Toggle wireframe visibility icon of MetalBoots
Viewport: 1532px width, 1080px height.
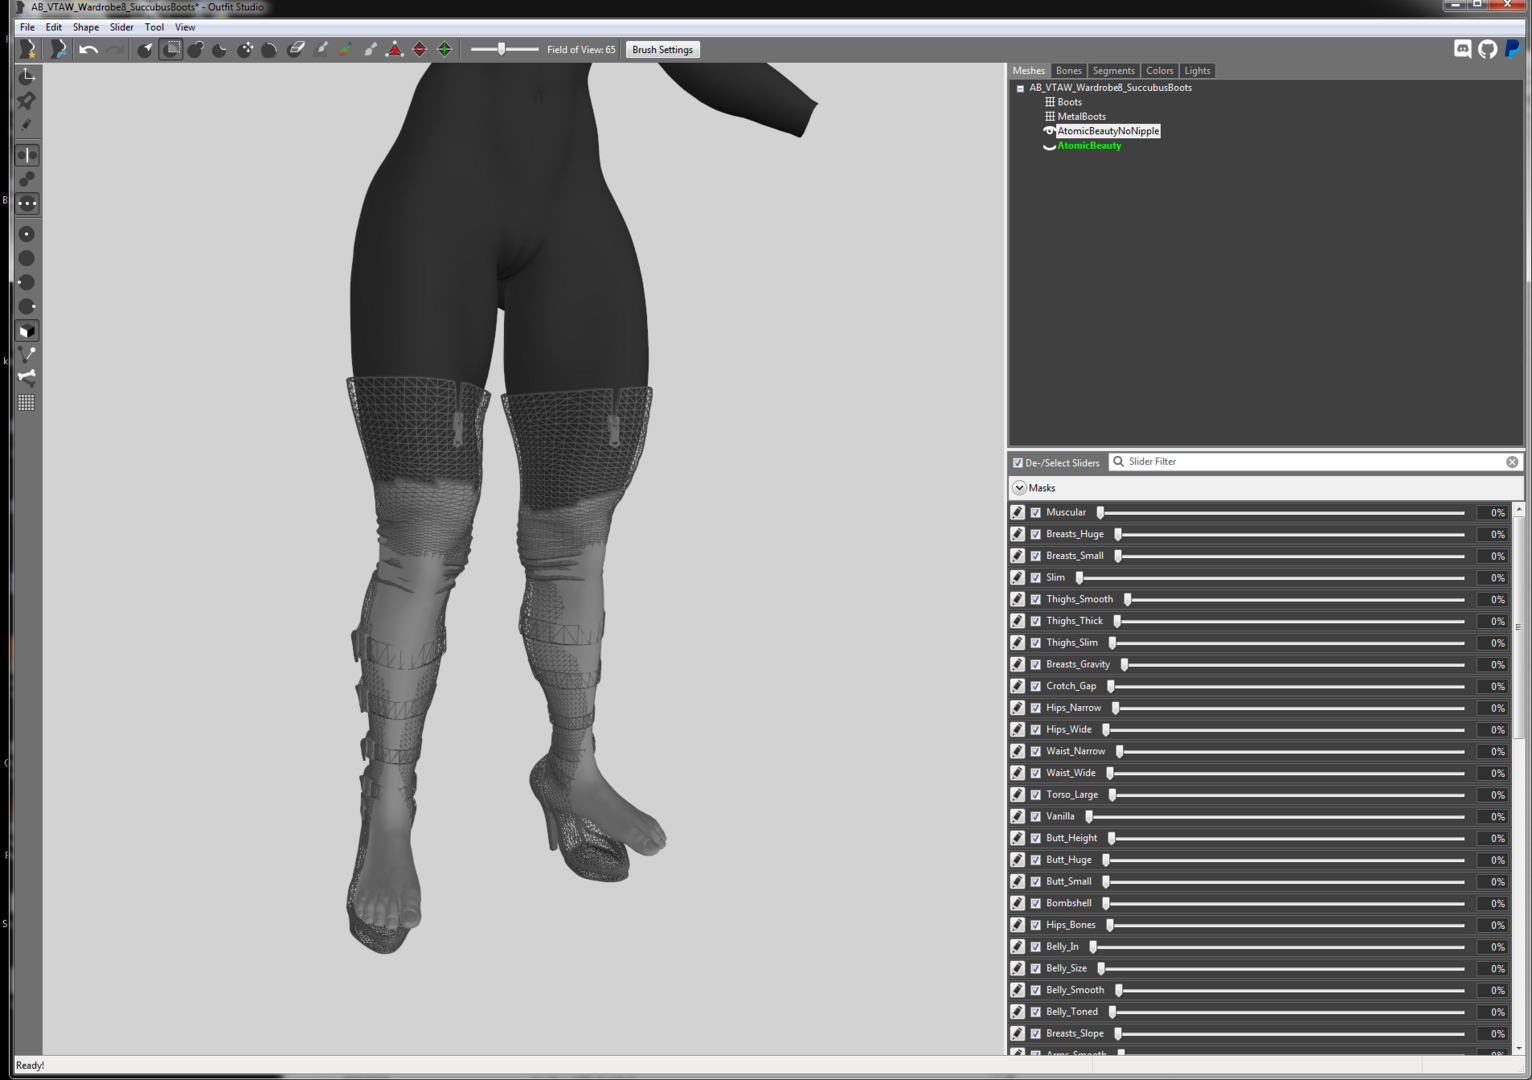[x=1050, y=117]
